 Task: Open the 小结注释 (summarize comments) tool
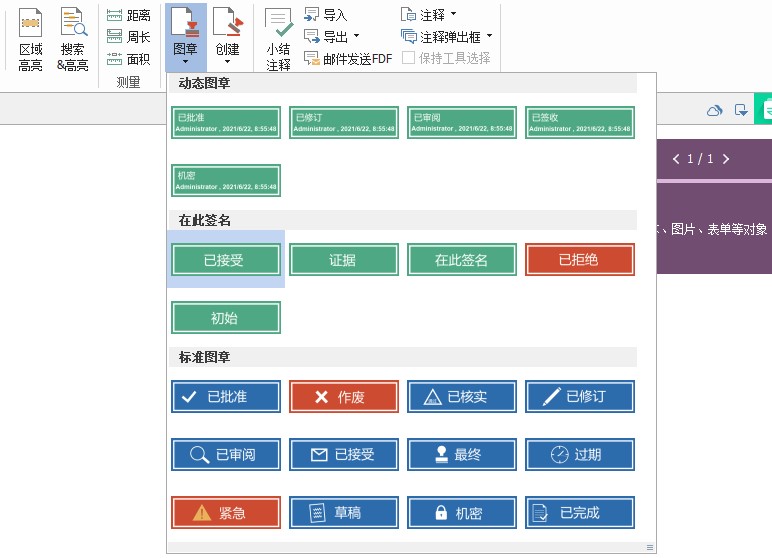[279, 42]
